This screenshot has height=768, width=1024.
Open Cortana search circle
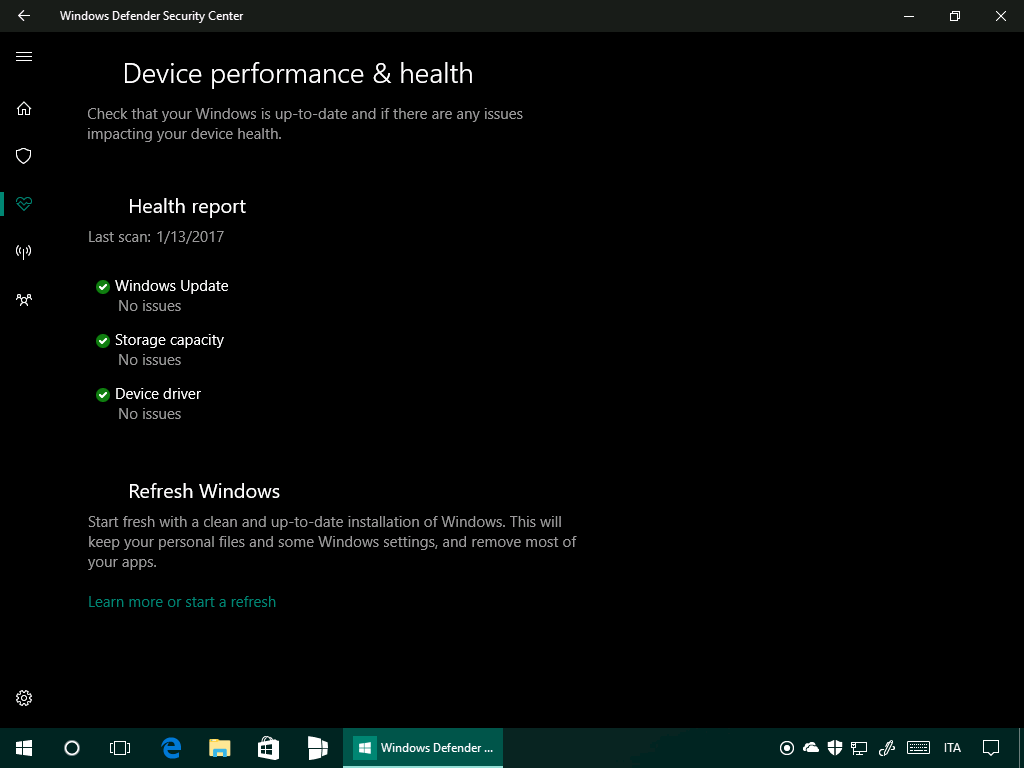point(72,748)
